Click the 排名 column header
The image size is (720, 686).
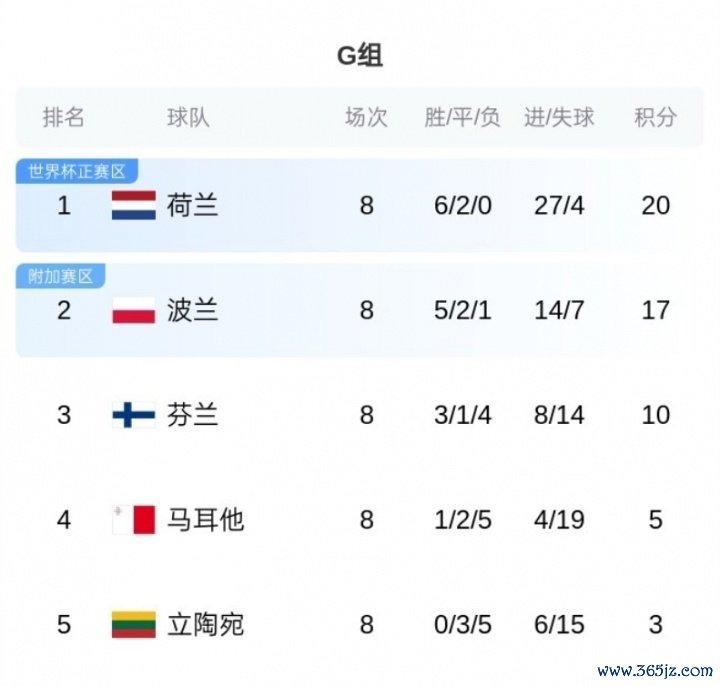coord(64,117)
